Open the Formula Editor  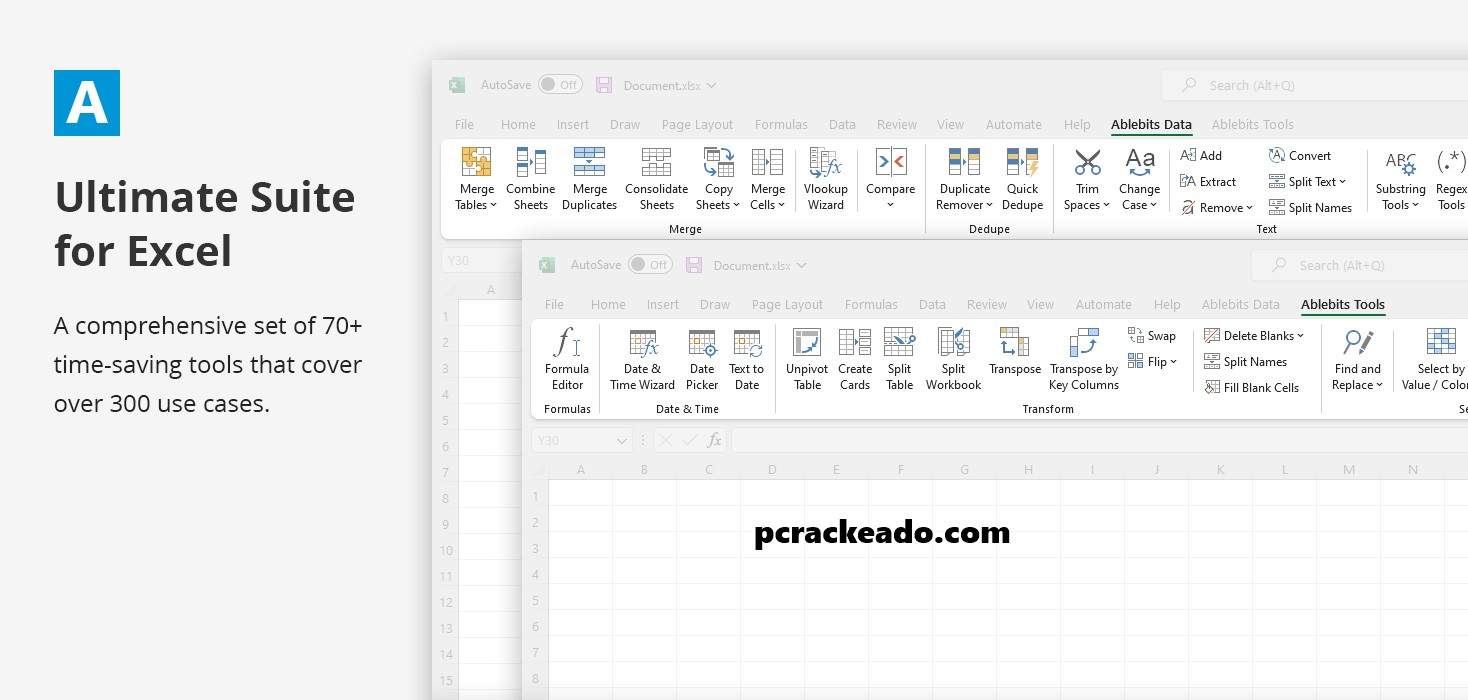tap(567, 358)
